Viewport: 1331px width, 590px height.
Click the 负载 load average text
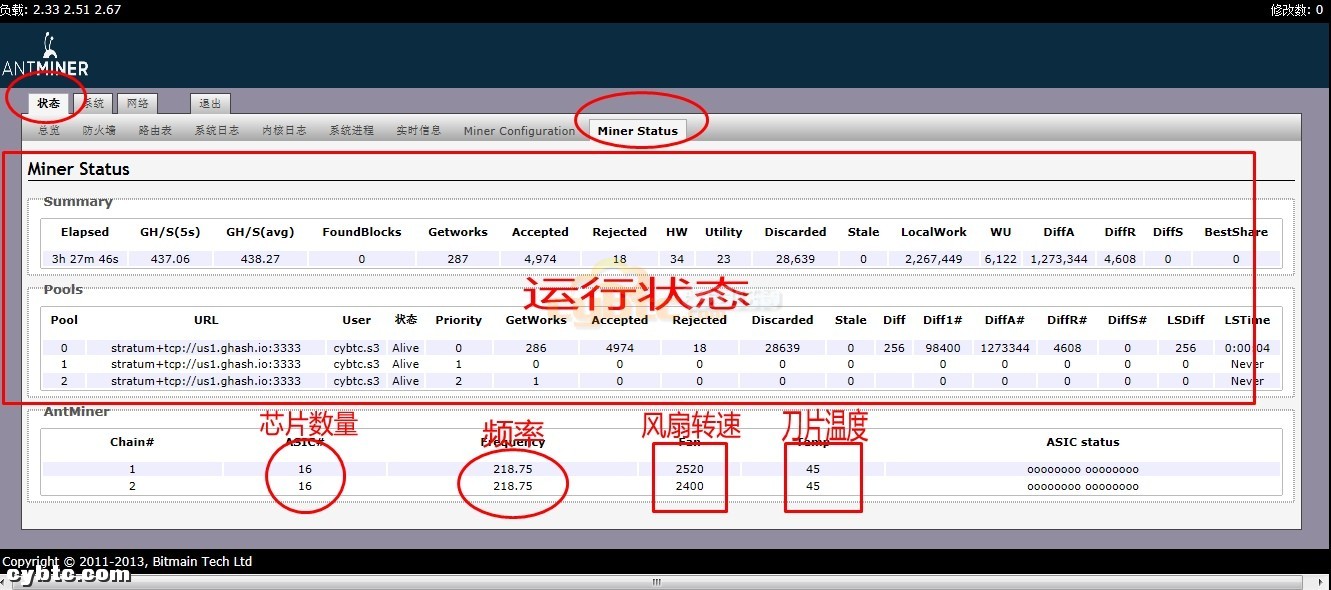coord(60,9)
